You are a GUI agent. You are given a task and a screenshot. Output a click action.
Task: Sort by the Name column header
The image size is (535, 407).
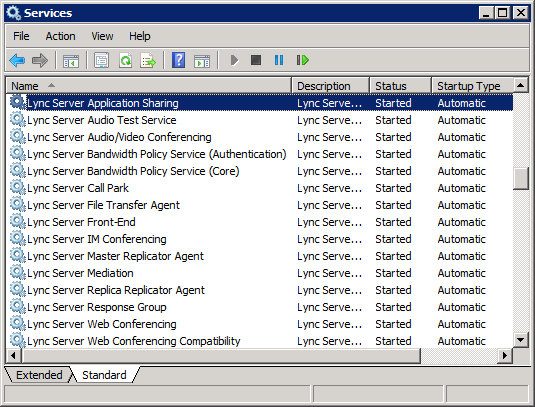(x=149, y=86)
